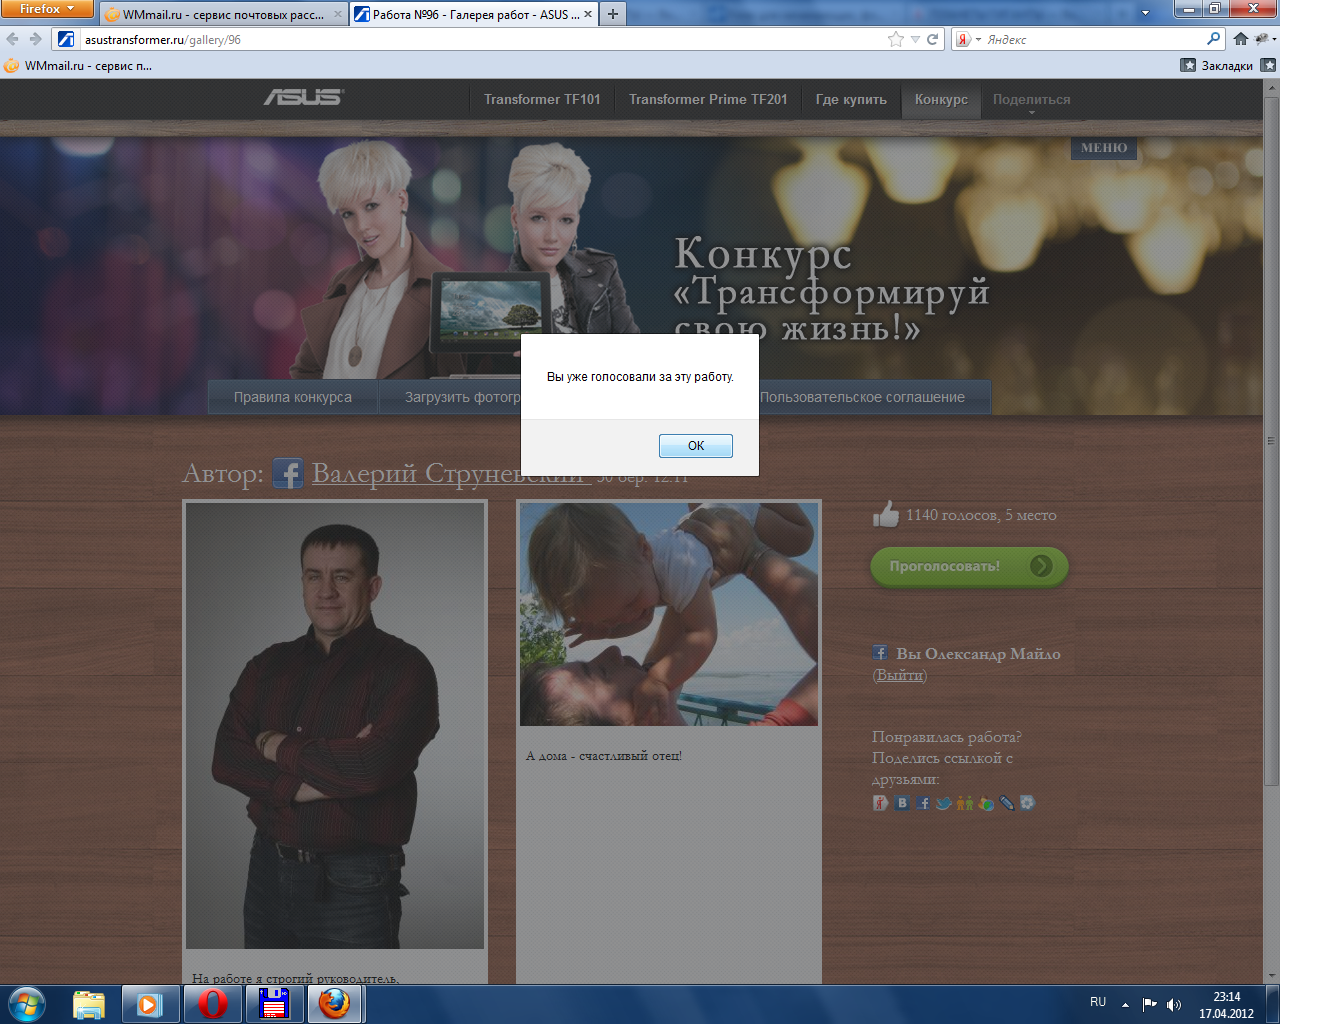Screen dimensions: 1332x1024
Task: Click the volume speaker icon in tray
Action: coord(1174,1004)
